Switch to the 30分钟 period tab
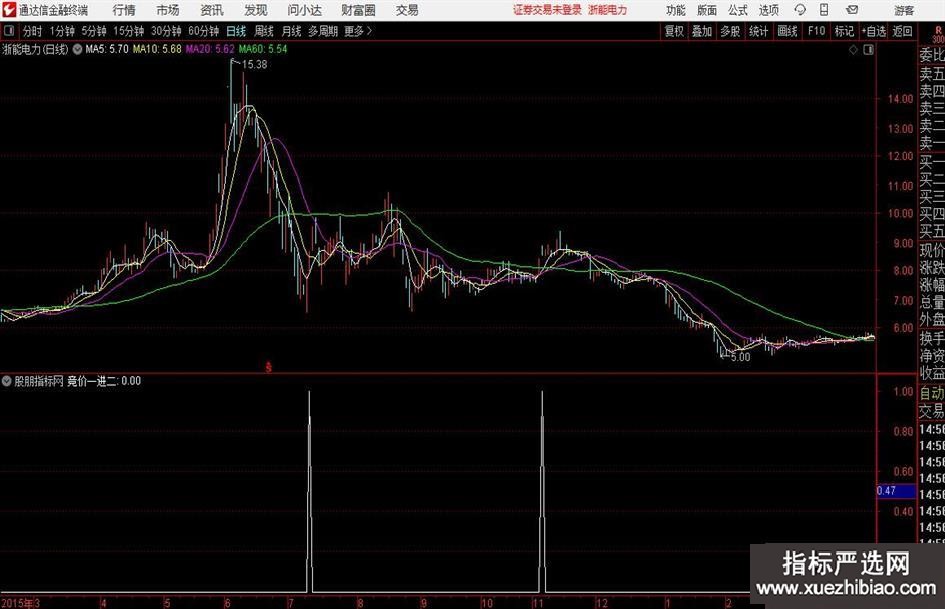This screenshot has height=609, width=945. pyautogui.click(x=166, y=31)
